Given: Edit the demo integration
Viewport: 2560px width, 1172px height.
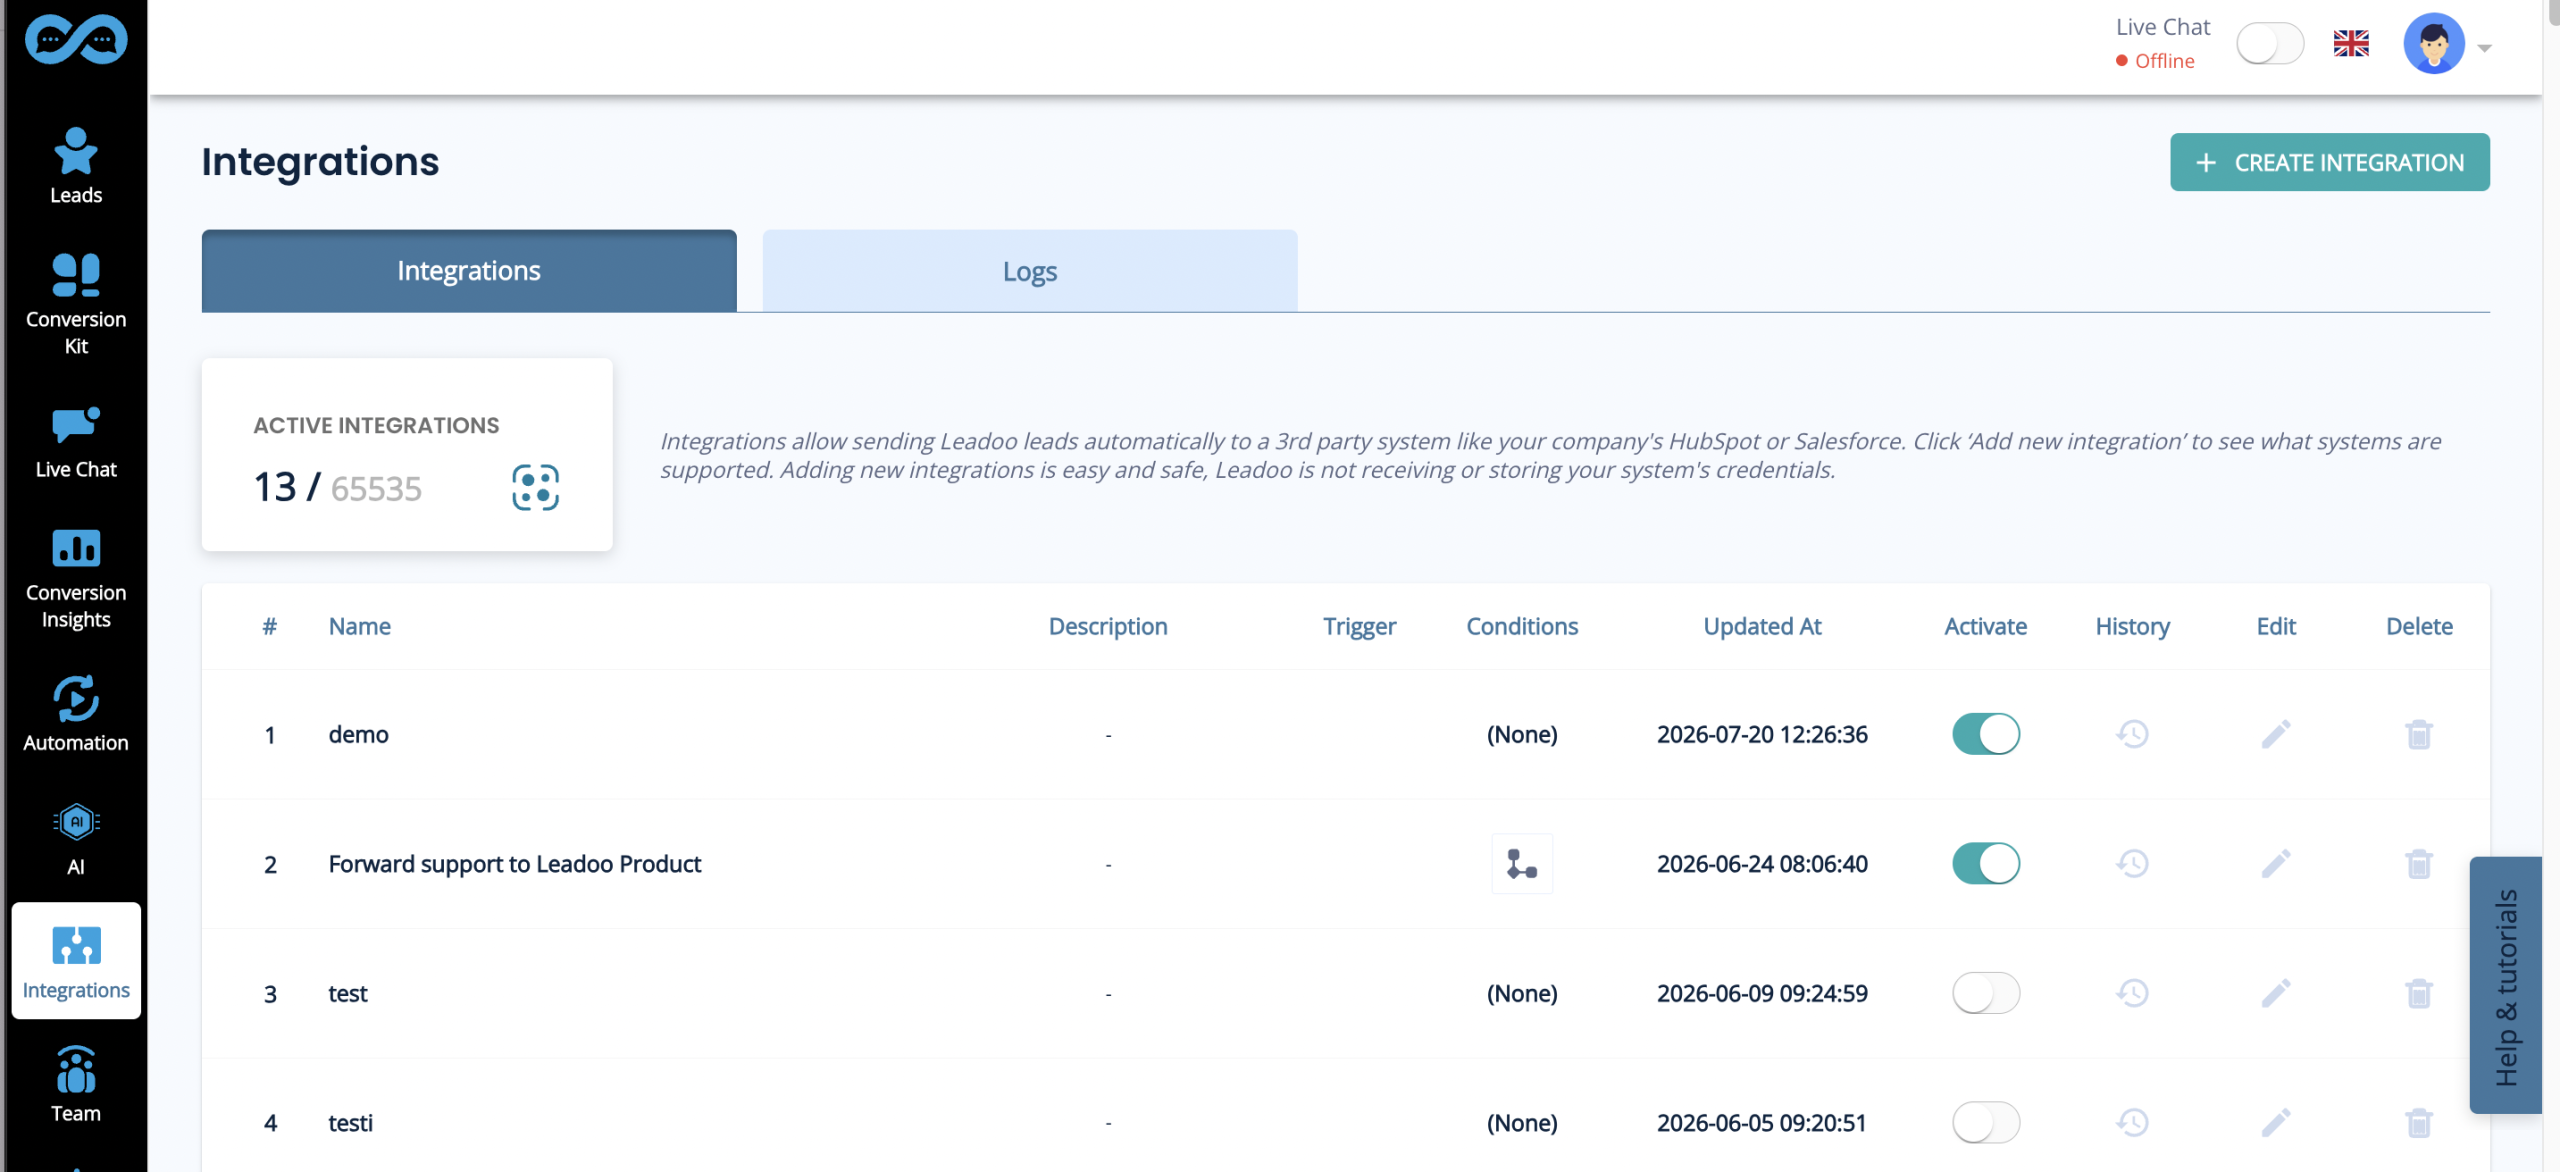Looking at the screenshot, I should [2276, 734].
